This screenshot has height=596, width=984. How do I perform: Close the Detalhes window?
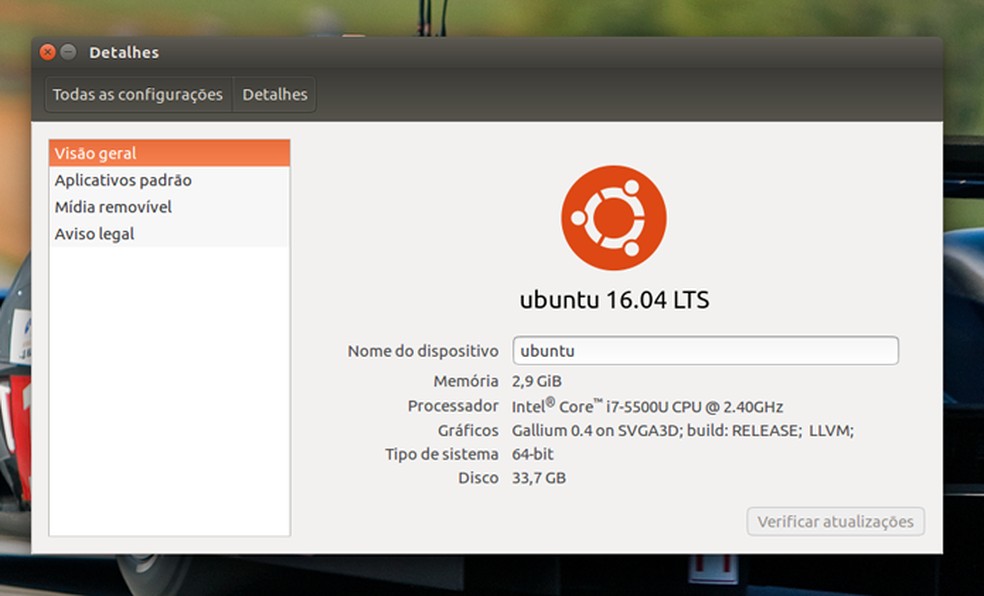[48, 52]
